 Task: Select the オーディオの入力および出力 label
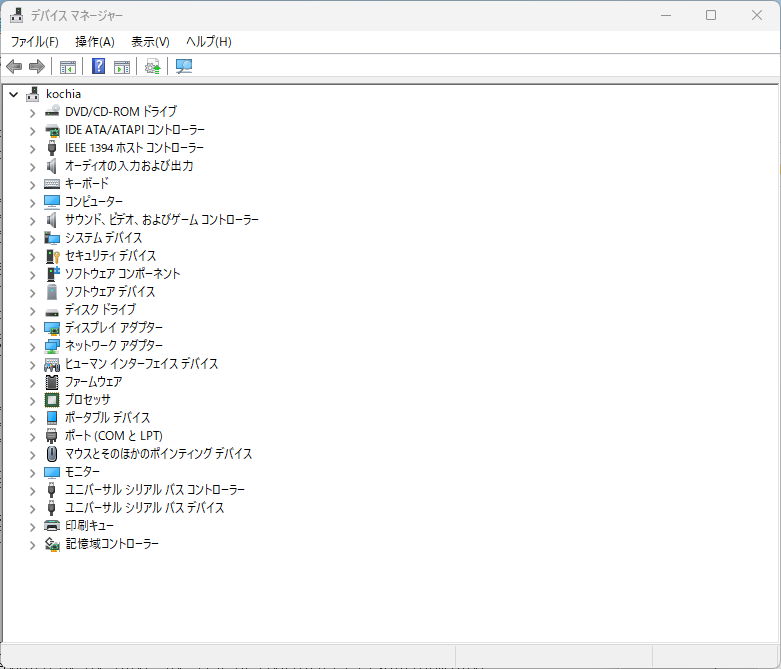(129, 166)
